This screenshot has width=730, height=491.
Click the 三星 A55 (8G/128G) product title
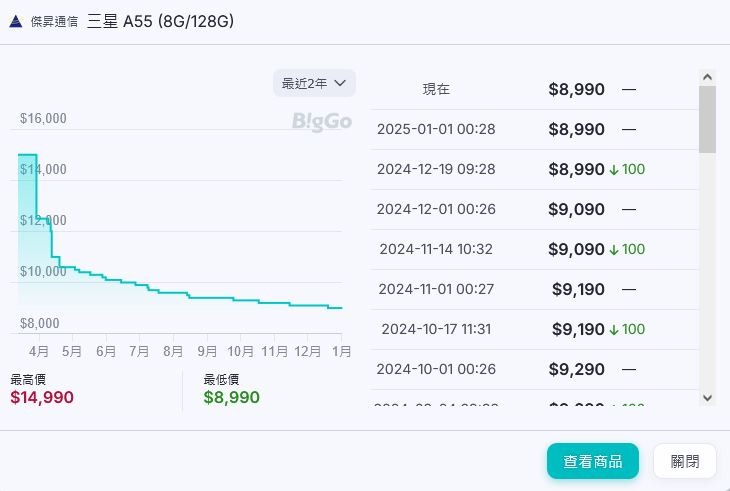161,21
